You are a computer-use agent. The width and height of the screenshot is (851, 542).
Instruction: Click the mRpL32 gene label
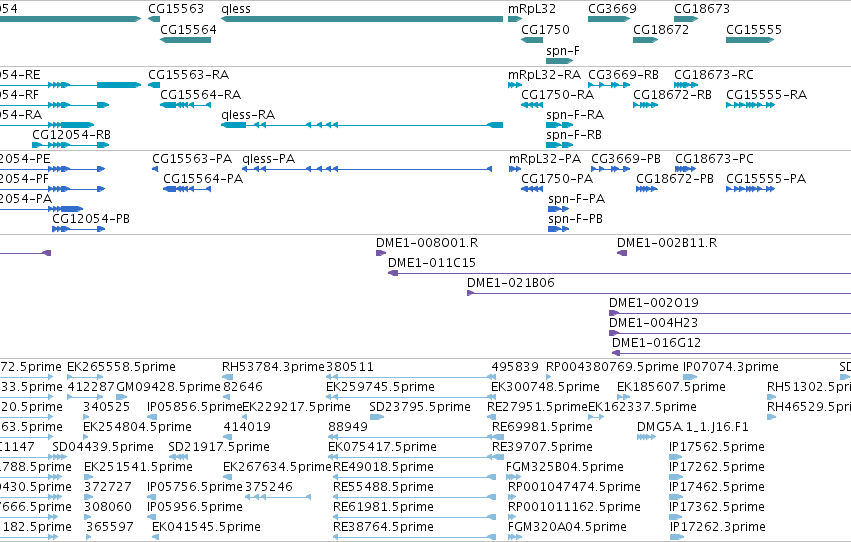(532, 9)
